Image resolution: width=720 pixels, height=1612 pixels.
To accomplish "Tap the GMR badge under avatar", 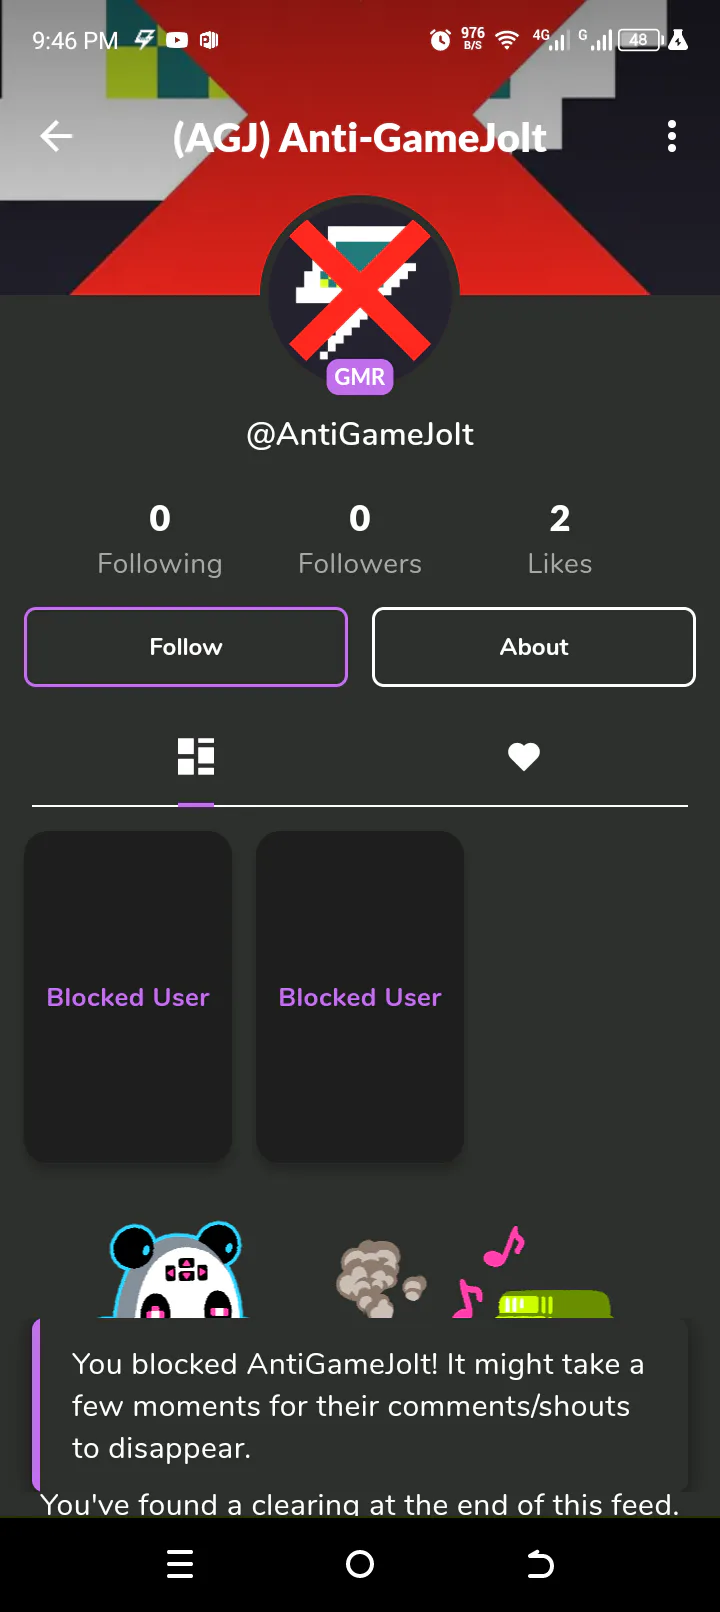I will (360, 377).
